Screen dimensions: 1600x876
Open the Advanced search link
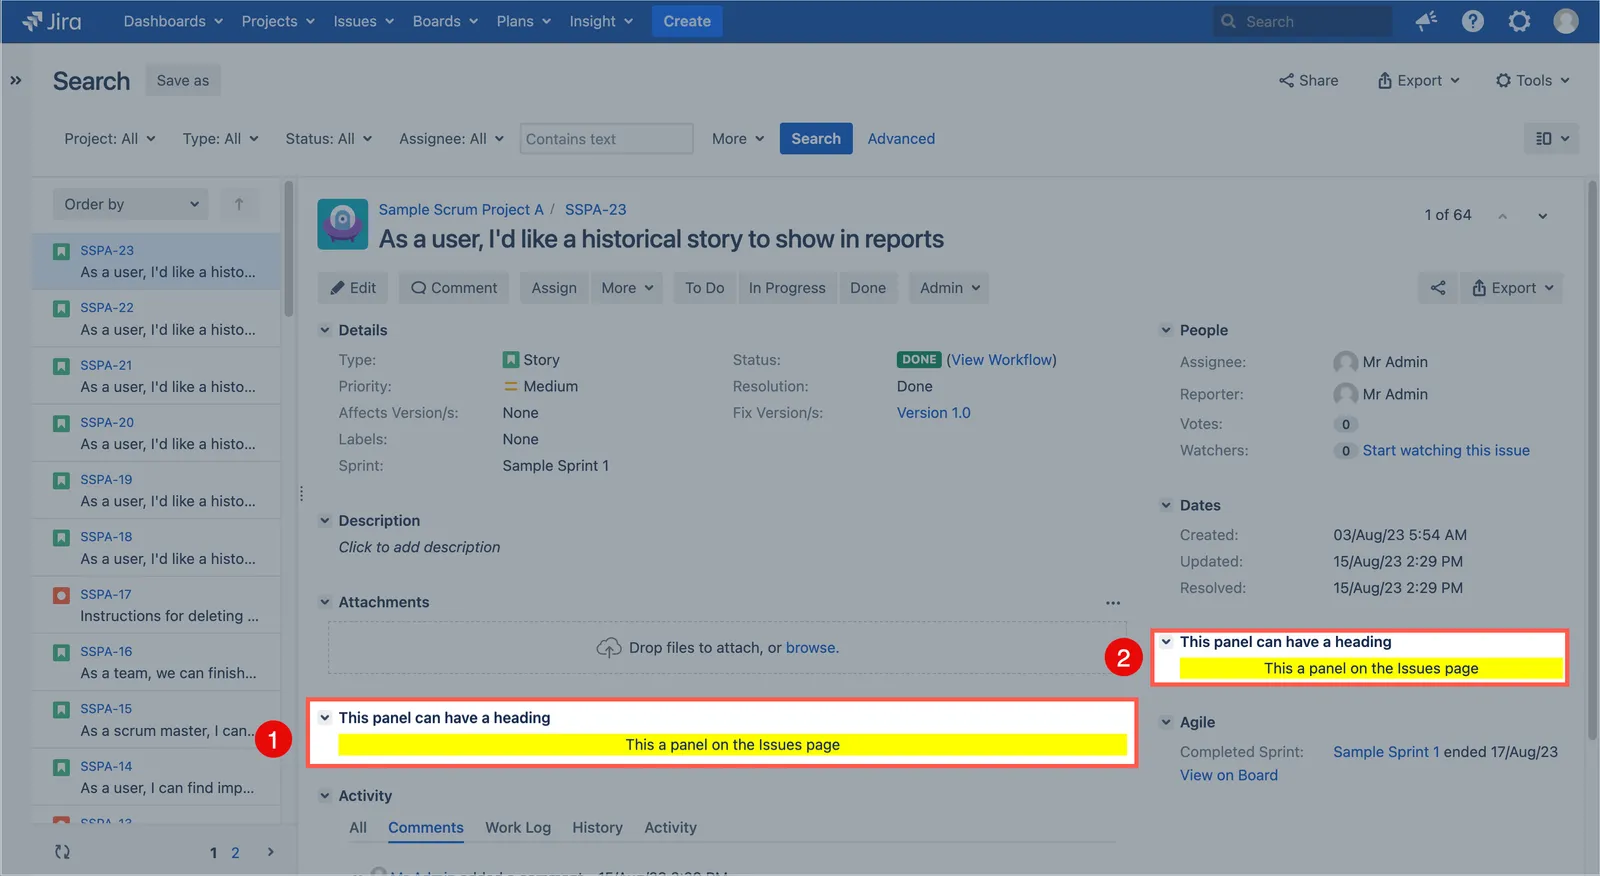(901, 139)
